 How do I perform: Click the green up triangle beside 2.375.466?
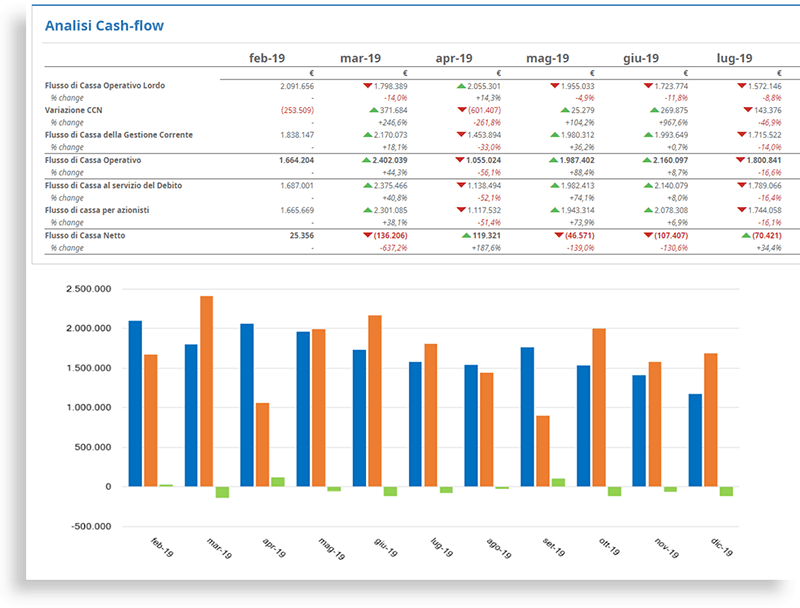367,185
